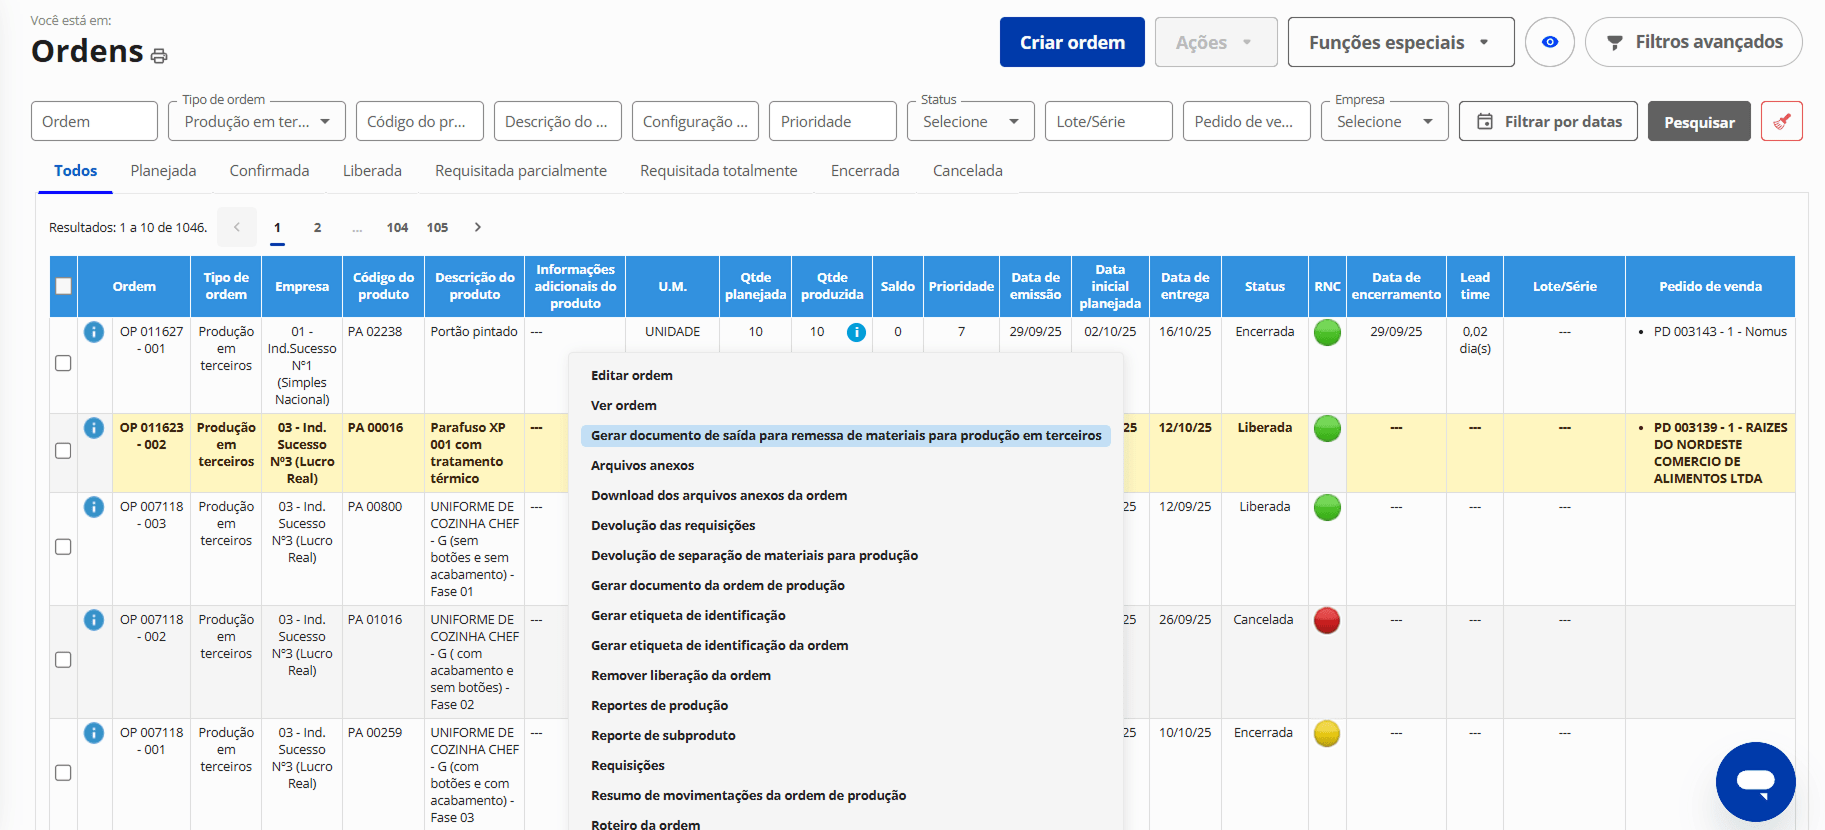Click the Criar ordem button

pos(1072,42)
